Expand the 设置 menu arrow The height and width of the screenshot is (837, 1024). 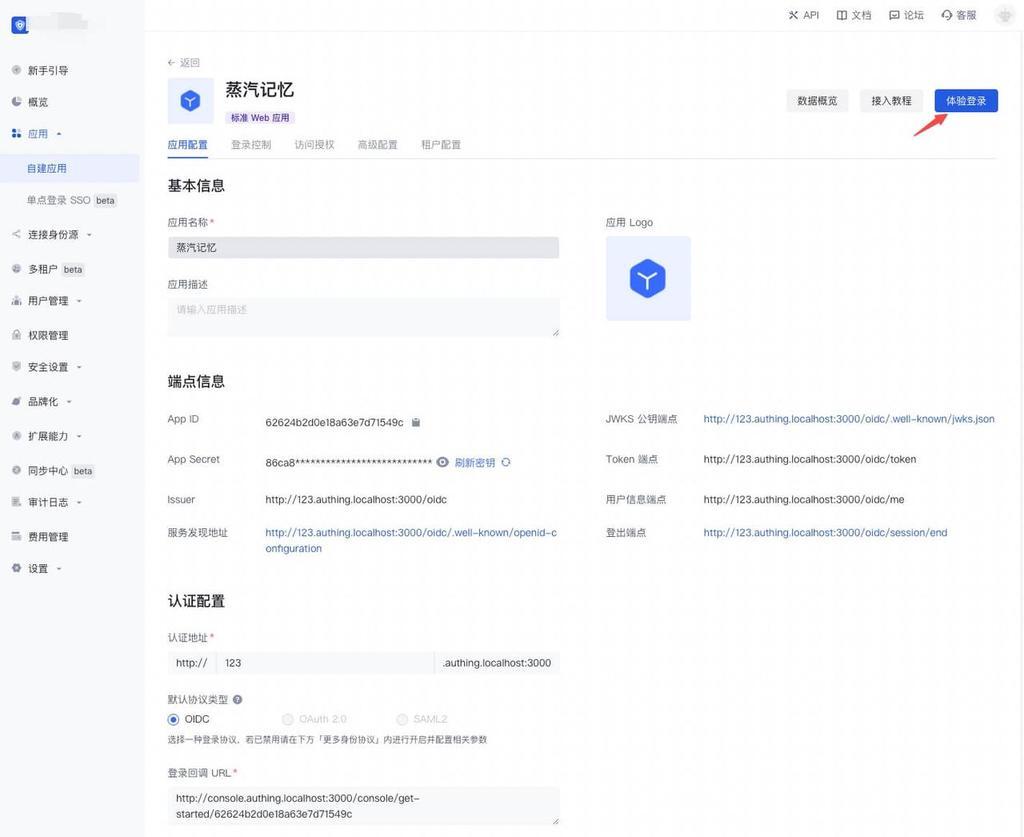point(59,569)
